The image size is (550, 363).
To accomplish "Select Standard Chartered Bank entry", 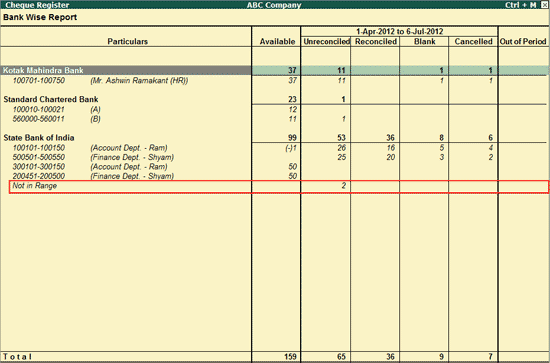I will (51, 99).
